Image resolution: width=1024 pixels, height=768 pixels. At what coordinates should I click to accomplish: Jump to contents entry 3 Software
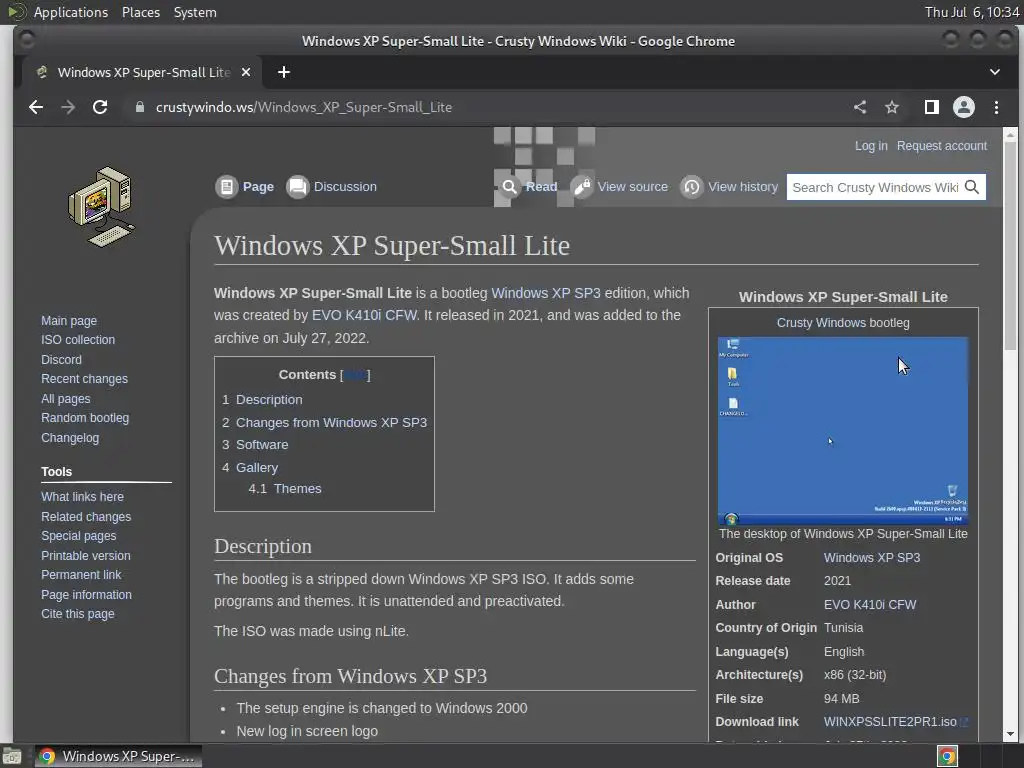click(x=255, y=445)
